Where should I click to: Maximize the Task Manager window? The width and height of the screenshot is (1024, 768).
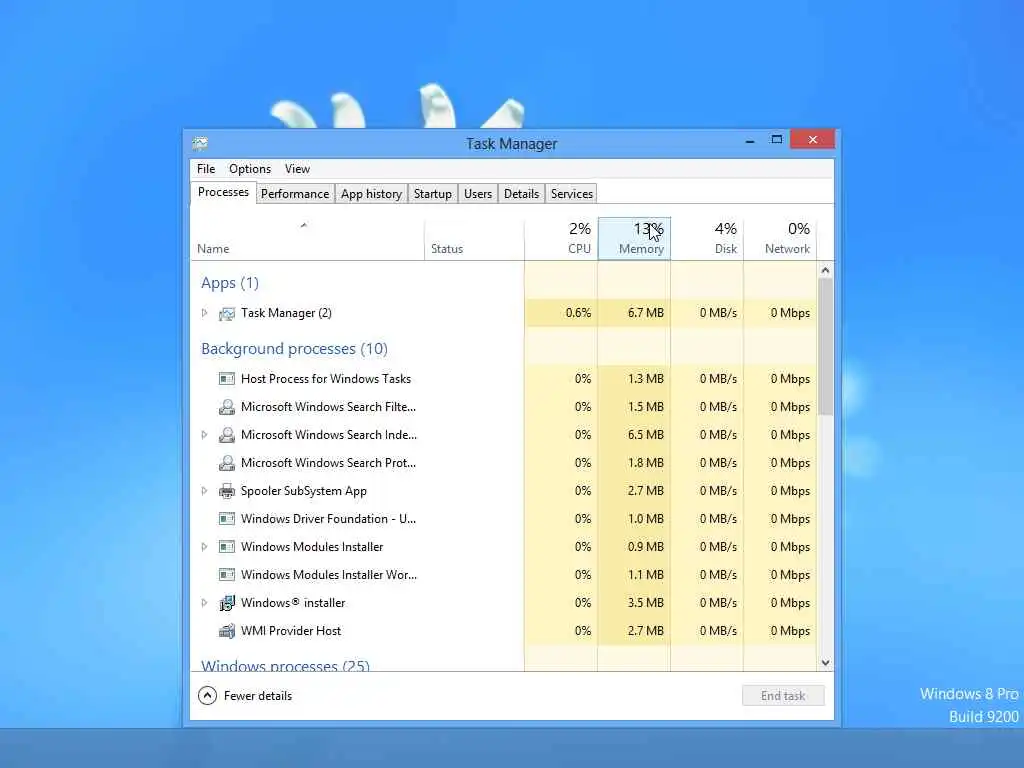776,139
